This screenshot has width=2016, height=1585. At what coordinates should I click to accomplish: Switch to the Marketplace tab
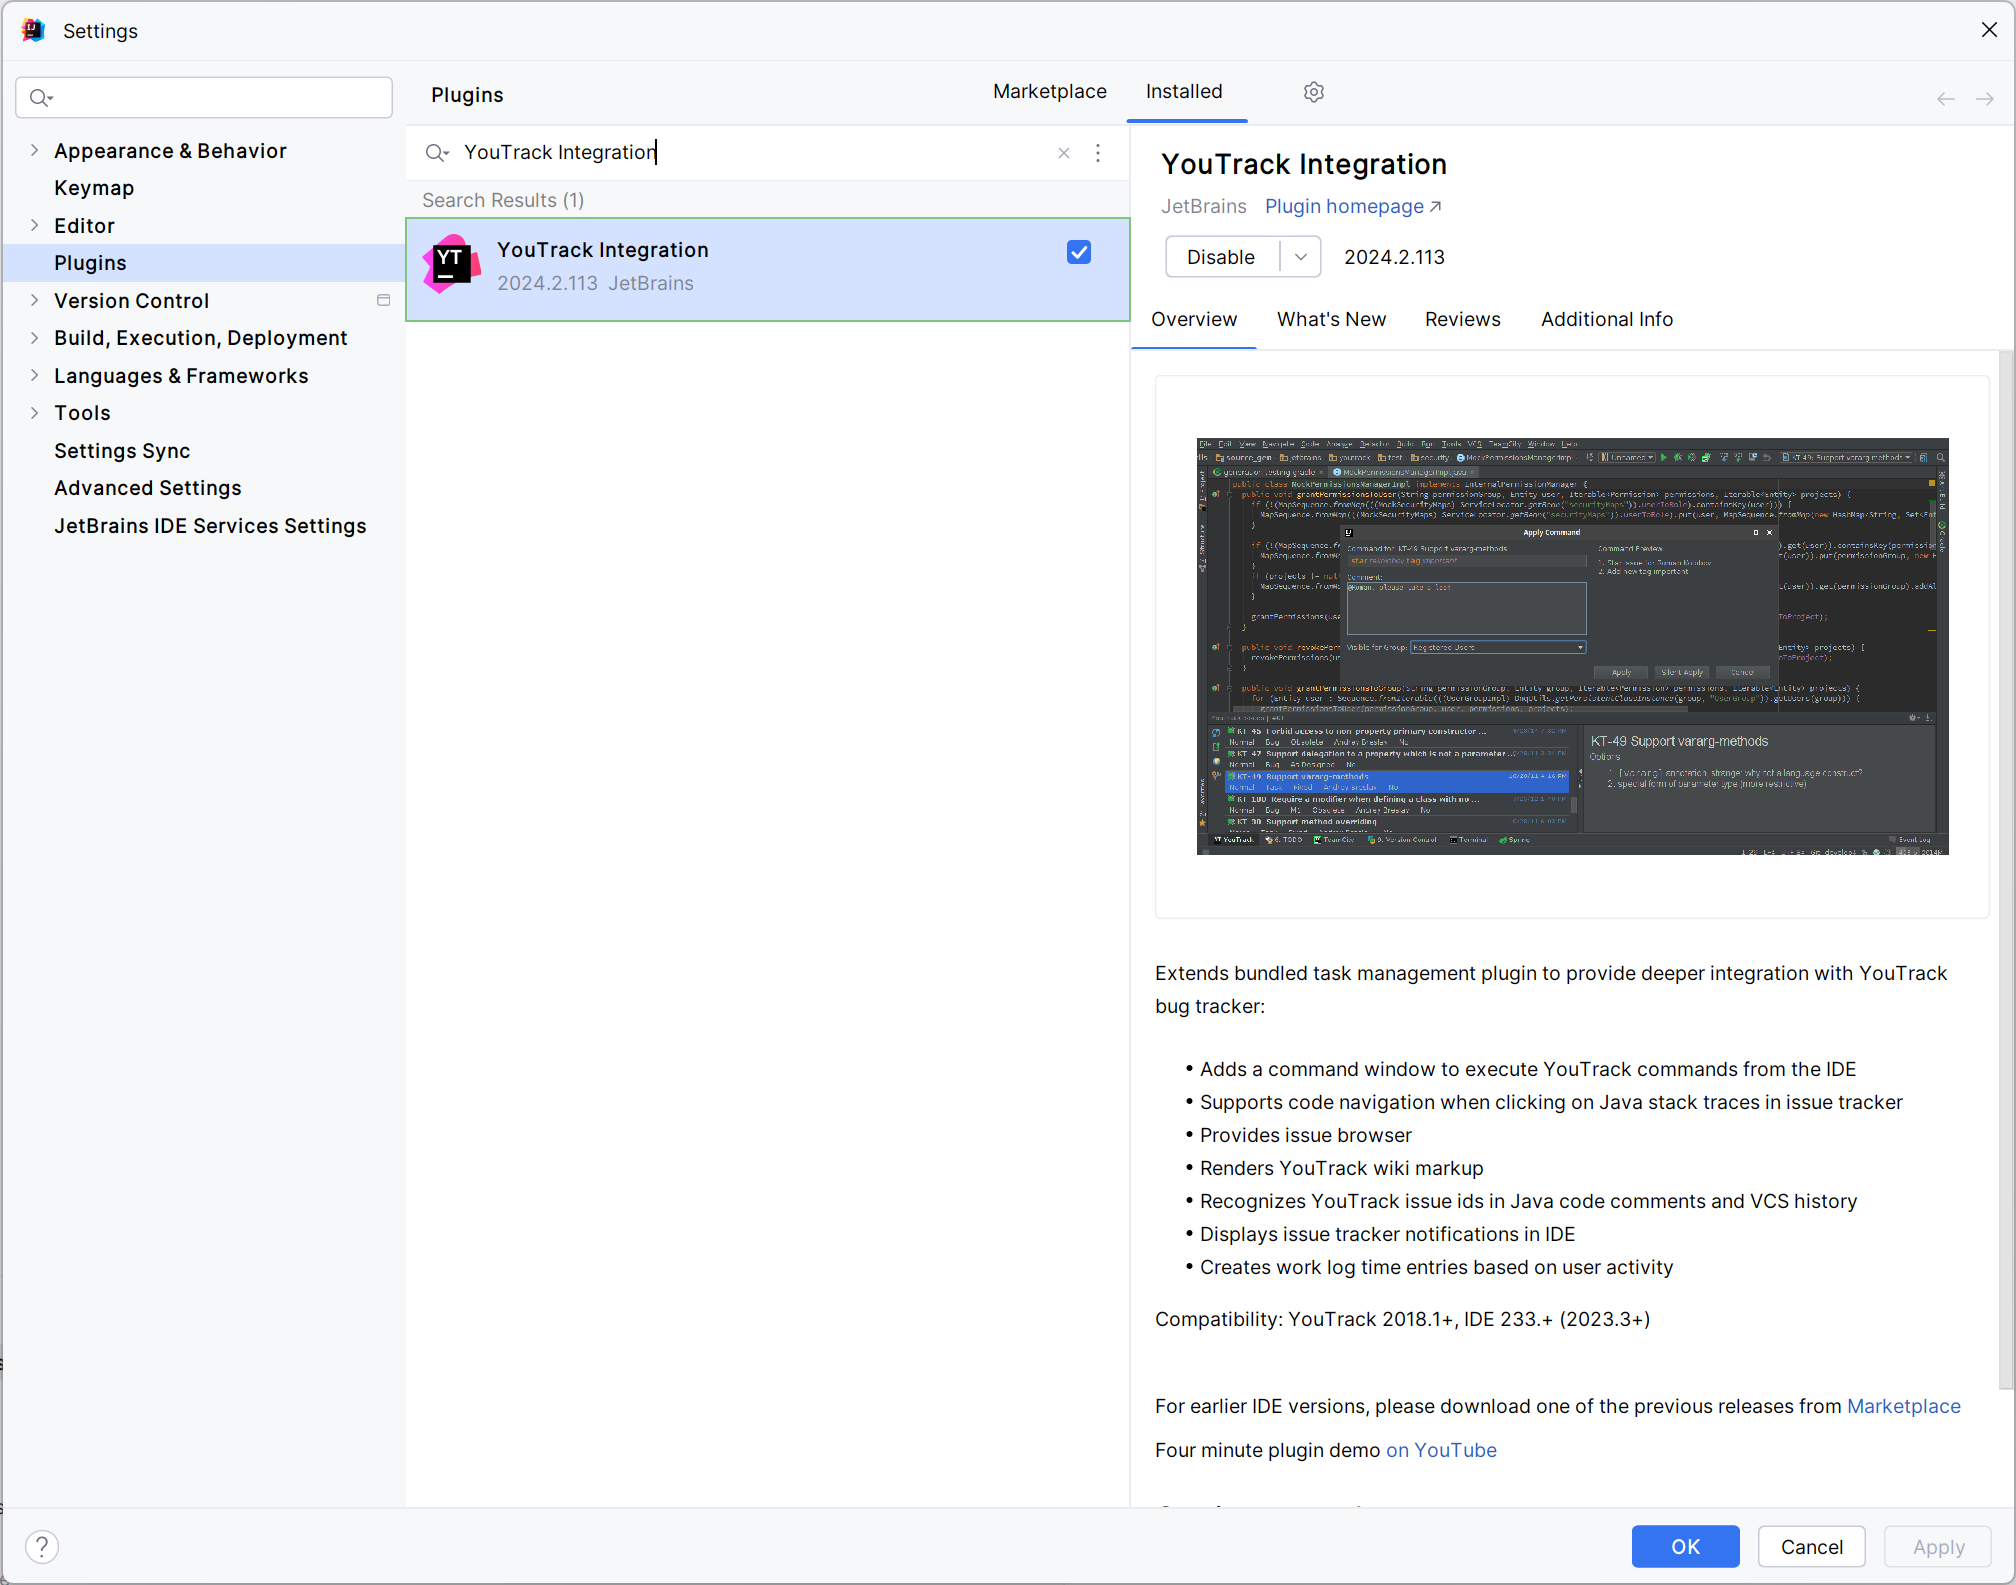coord(1049,91)
